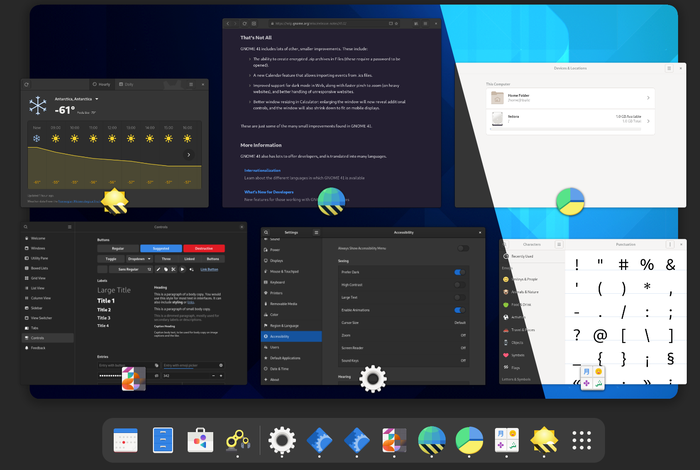Click the Link Button hyperlink
Screen dimensions: 700x470
209,269
